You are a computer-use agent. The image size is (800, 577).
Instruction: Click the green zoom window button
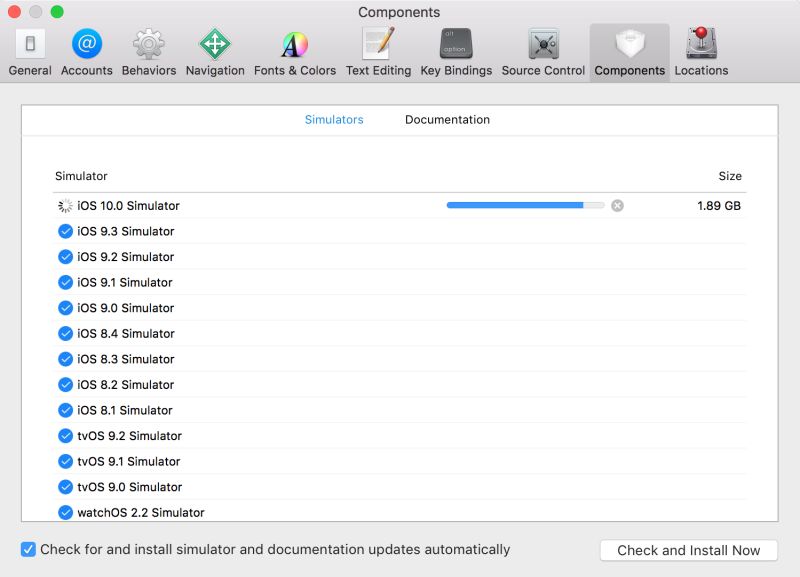coord(57,11)
